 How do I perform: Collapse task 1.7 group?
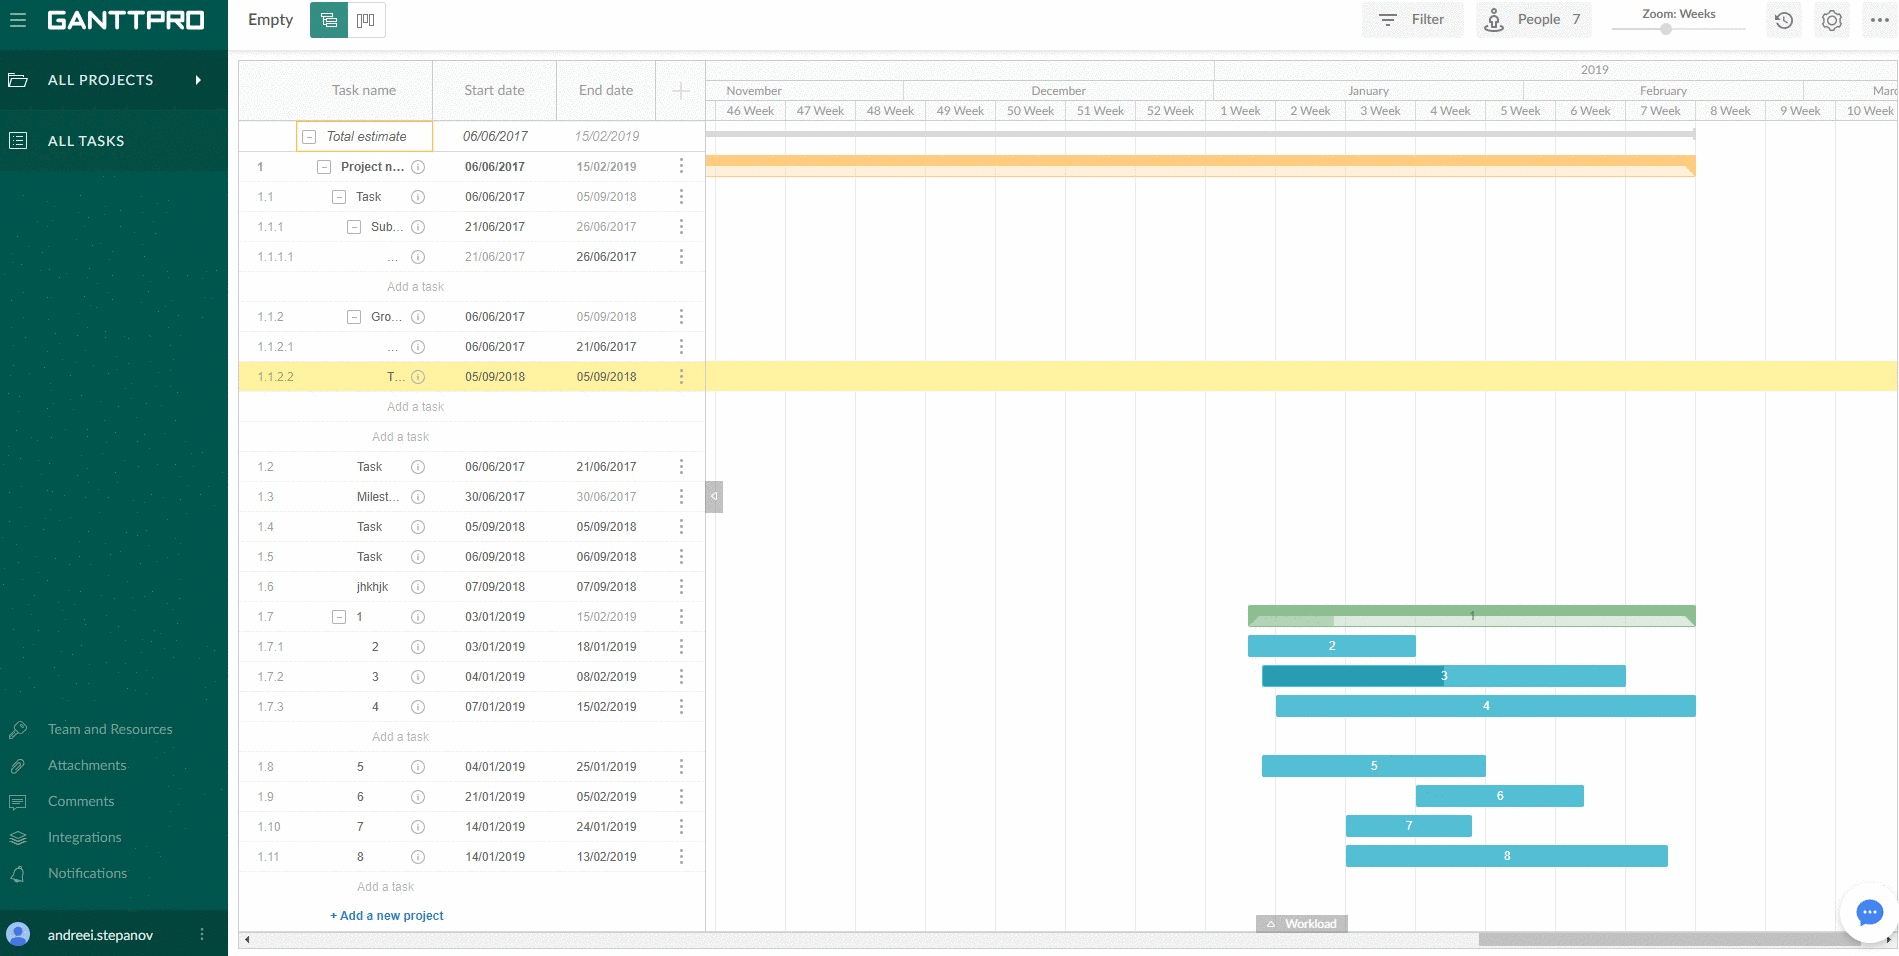tap(338, 617)
